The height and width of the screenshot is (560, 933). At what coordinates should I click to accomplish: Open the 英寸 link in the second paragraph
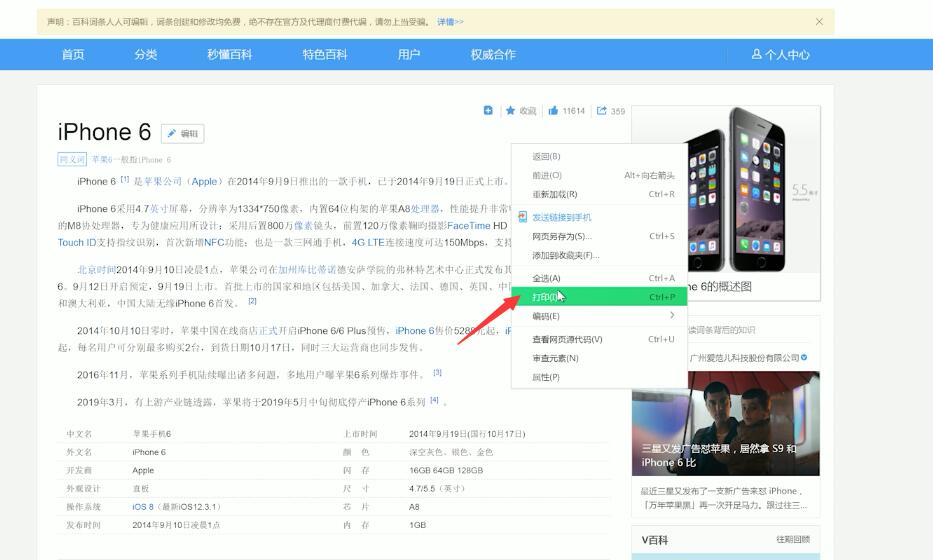pyautogui.click(x=159, y=209)
